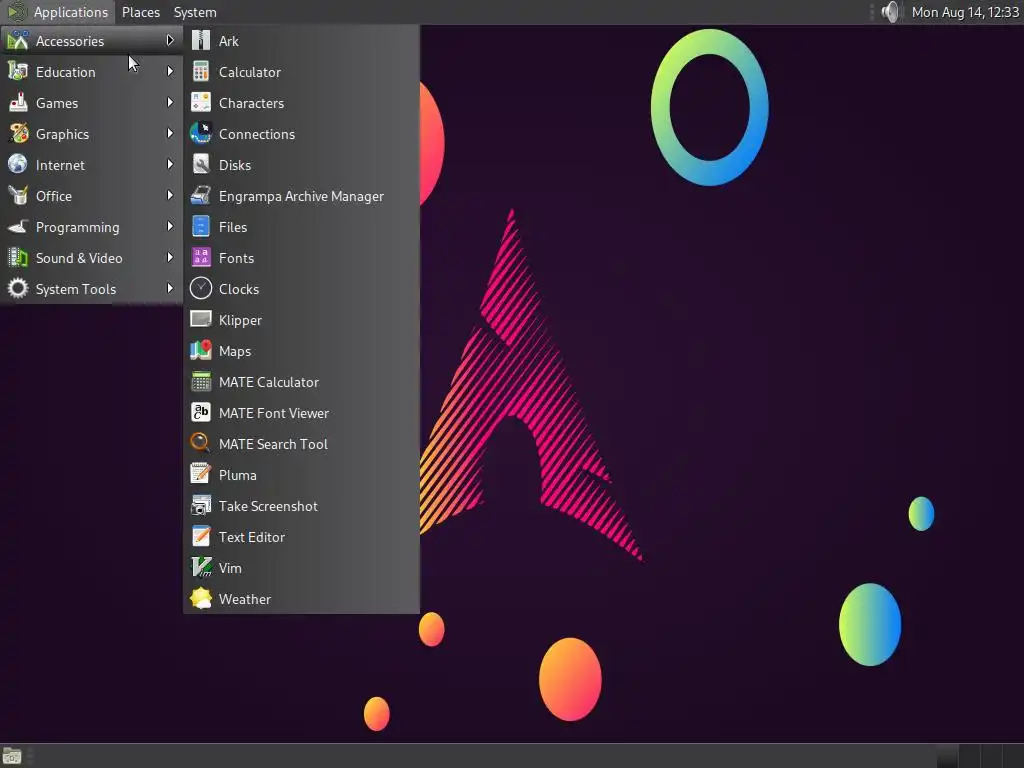The image size is (1024, 768).
Task: Expand the Office submenu arrow
Action: coord(170,195)
